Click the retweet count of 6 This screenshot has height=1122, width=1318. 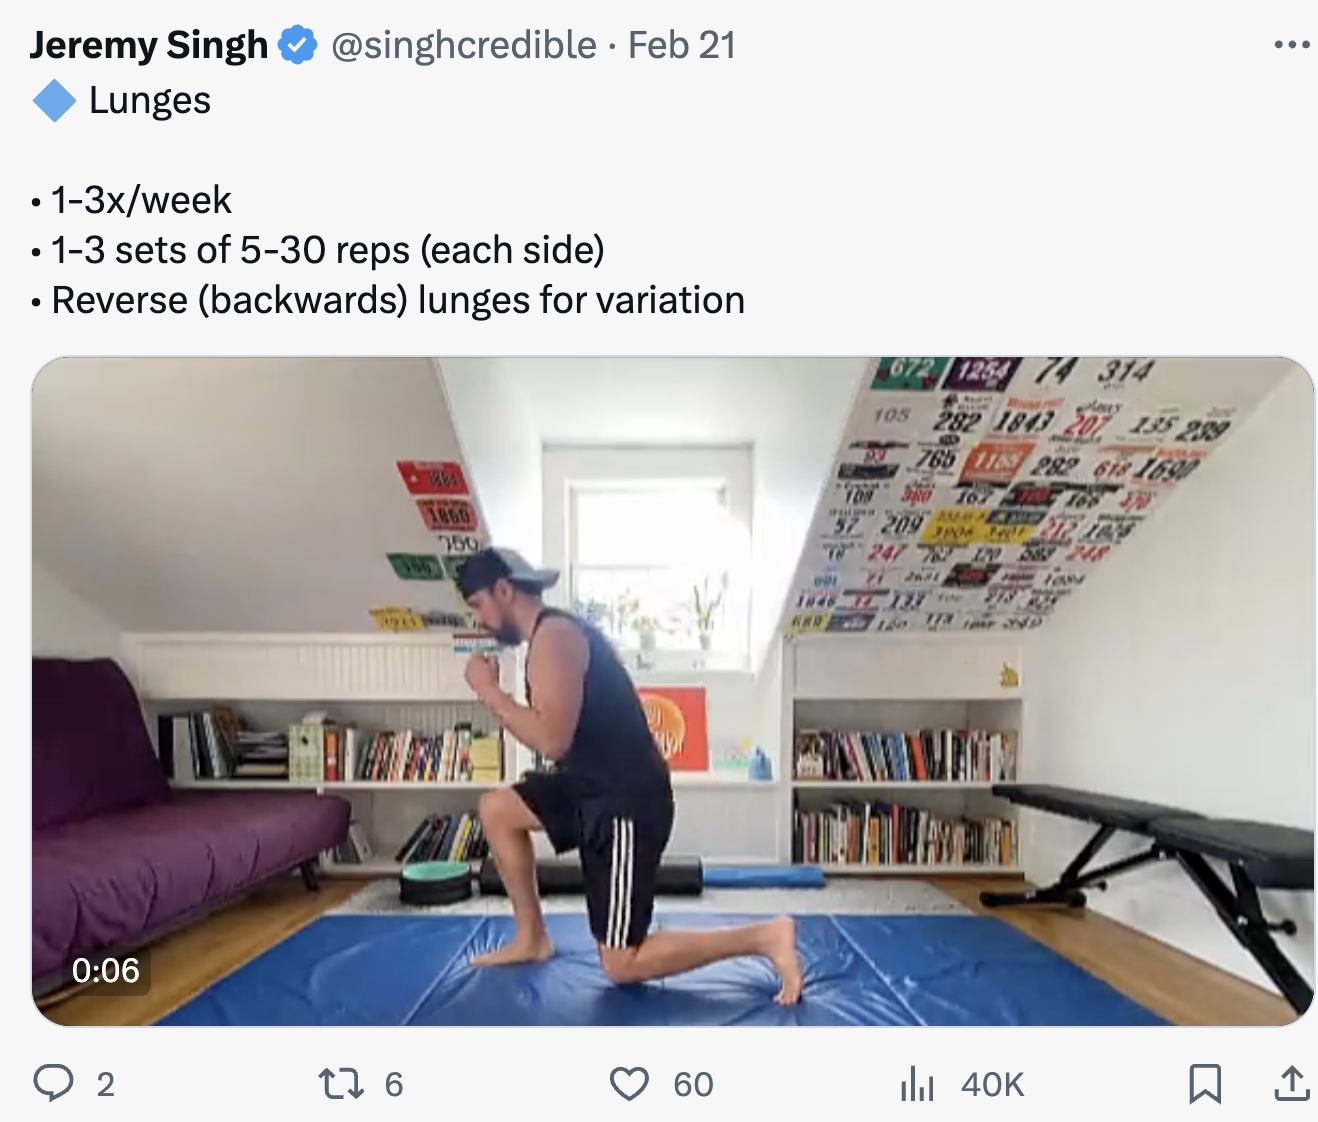394,1084
